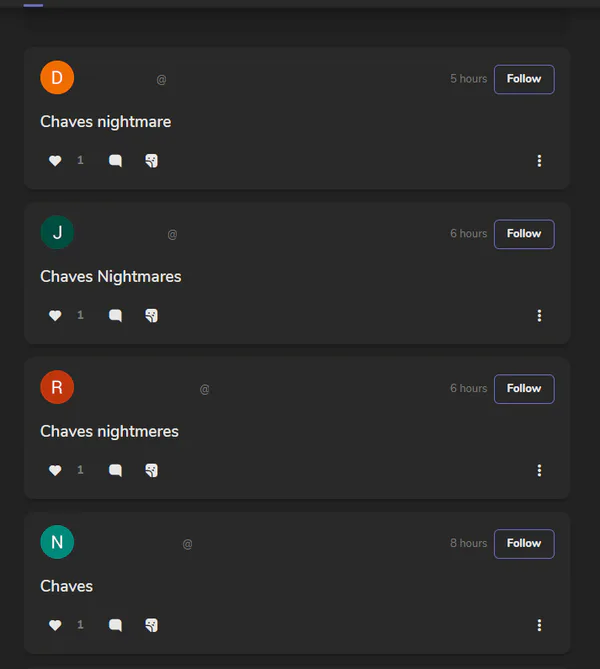Expand options menu for "Chaves nightmeres" post
This screenshot has width=600, height=669.
pyautogui.click(x=539, y=471)
